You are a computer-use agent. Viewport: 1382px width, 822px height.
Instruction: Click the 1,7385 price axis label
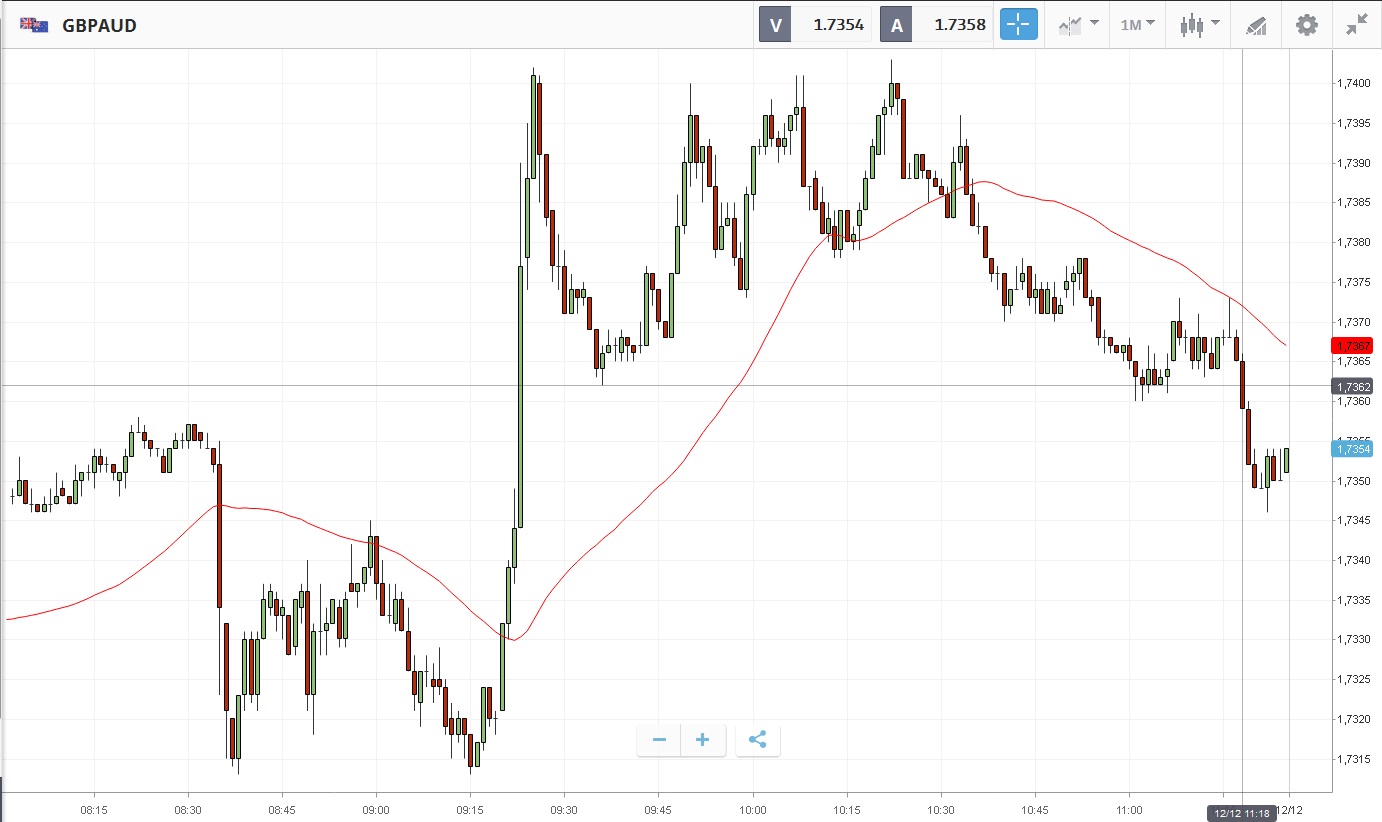[1353, 202]
